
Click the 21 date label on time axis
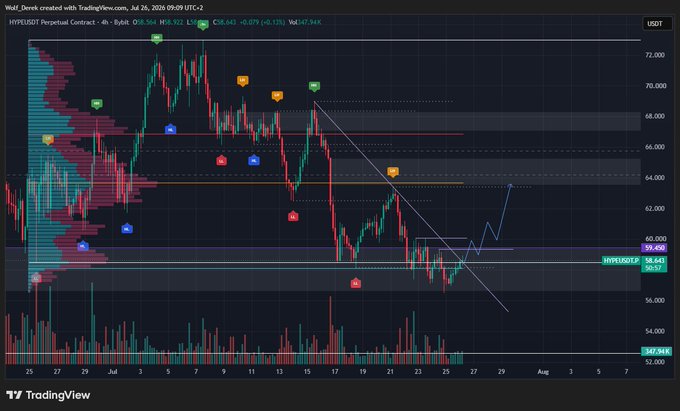point(390,372)
